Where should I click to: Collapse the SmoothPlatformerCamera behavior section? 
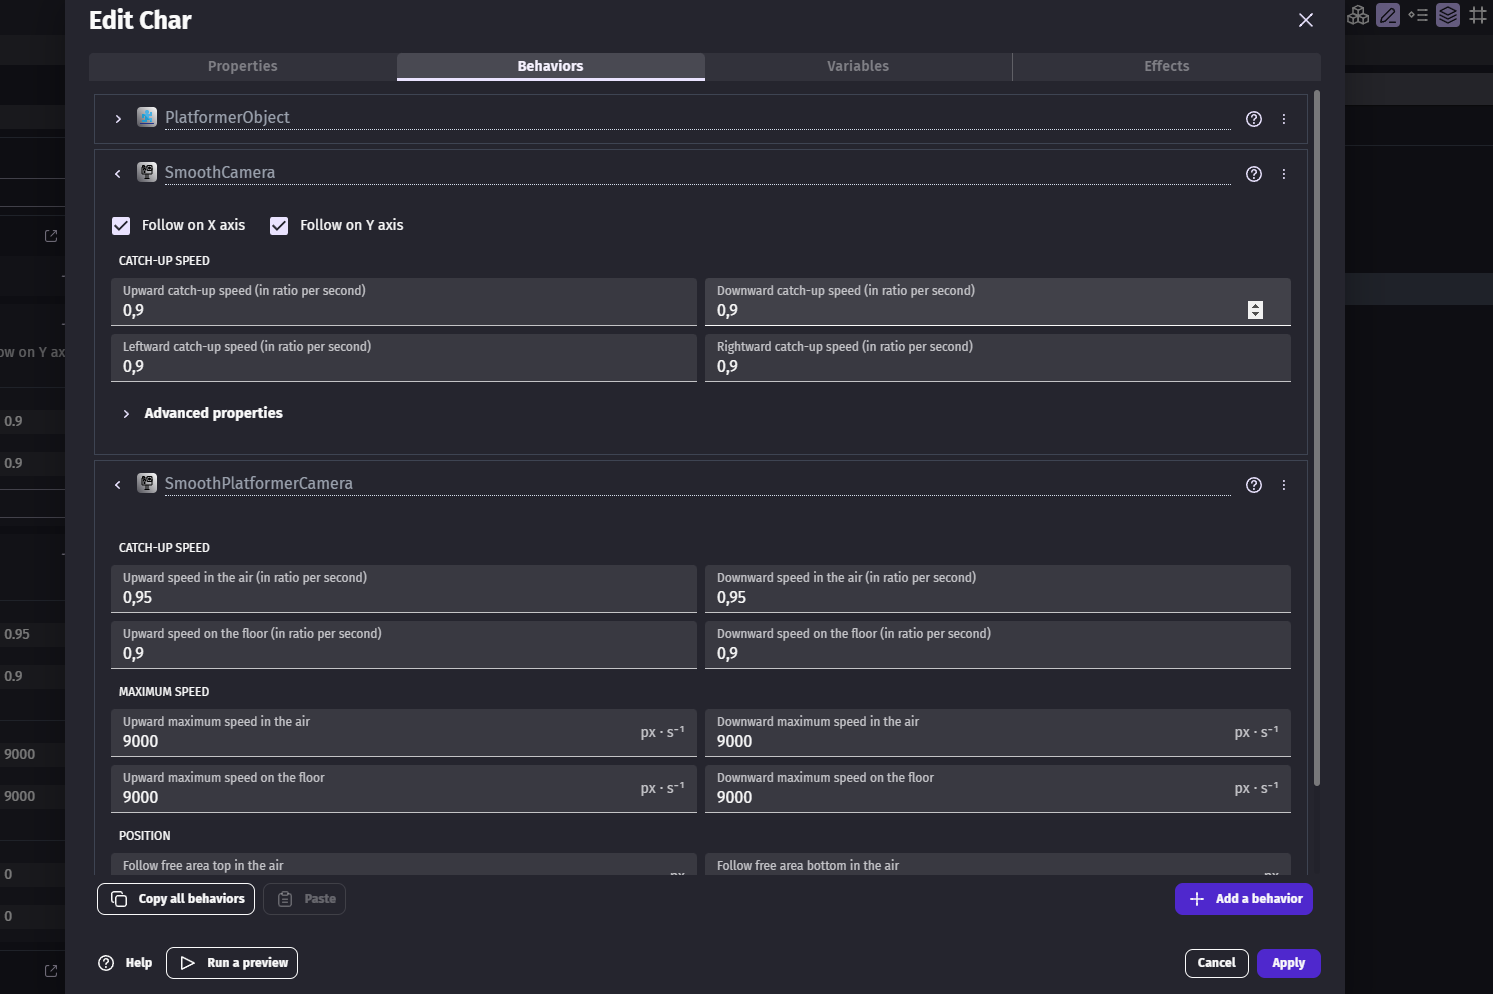coord(118,485)
